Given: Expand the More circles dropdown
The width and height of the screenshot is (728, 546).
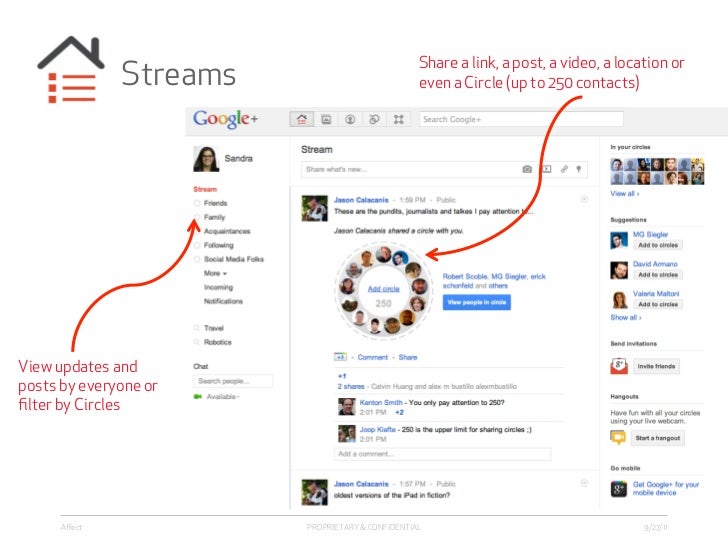Looking at the screenshot, I should 215,273.
